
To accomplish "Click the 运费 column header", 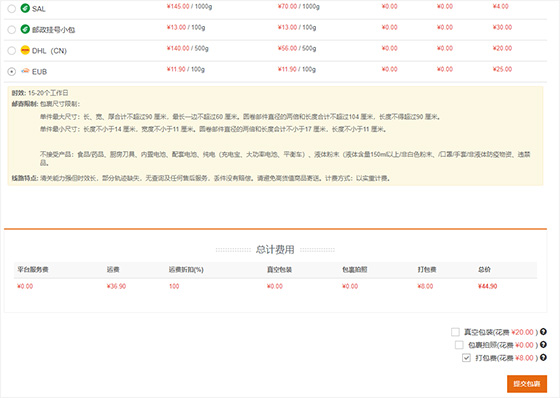I will click(113, 270).
